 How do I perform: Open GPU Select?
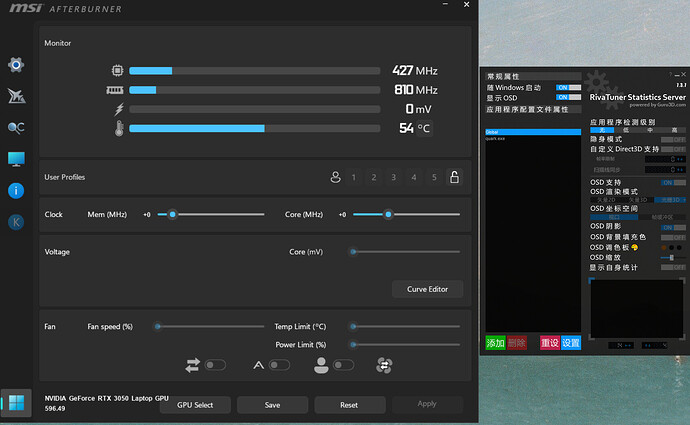(x=195, y=405)
